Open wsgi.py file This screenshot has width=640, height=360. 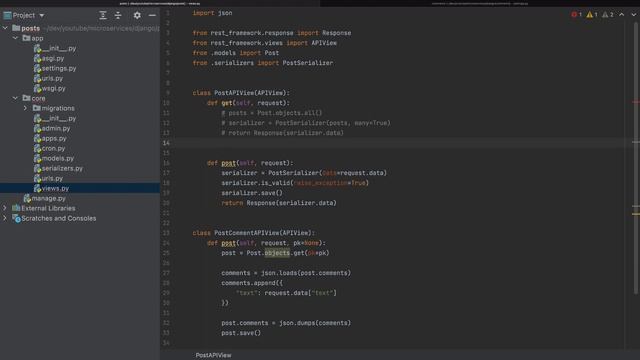pos(49,88)
